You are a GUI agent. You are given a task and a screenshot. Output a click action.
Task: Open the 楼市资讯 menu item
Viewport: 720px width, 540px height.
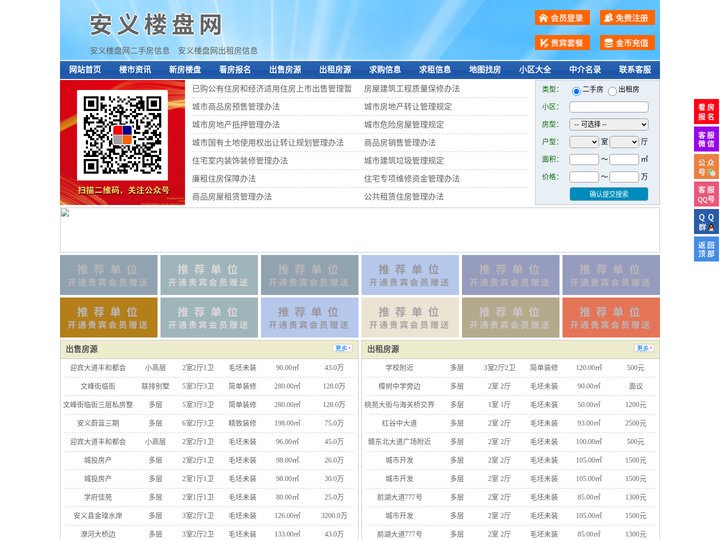coord(135,70)
